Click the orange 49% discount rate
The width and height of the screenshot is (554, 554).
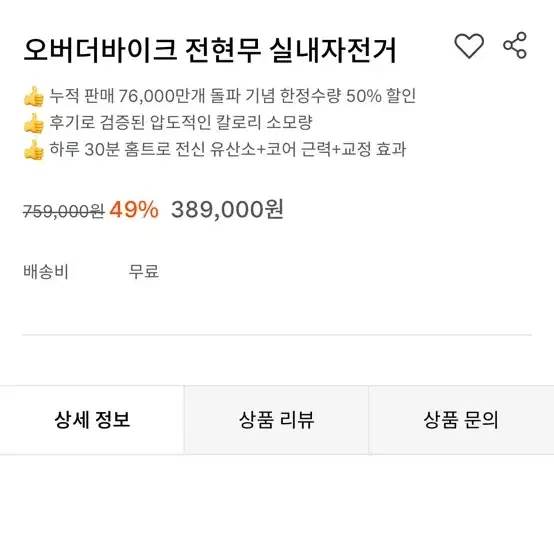134,210
